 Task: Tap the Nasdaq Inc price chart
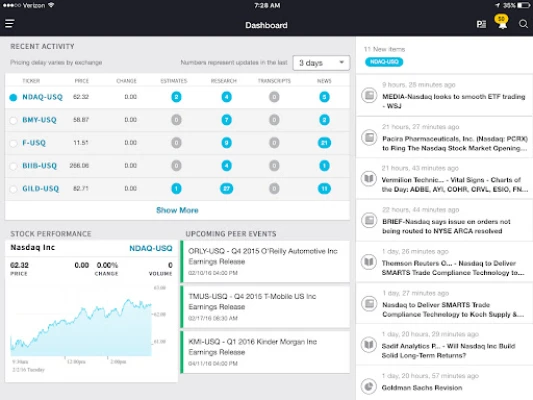pyautogui.click(x=81, y=327)
